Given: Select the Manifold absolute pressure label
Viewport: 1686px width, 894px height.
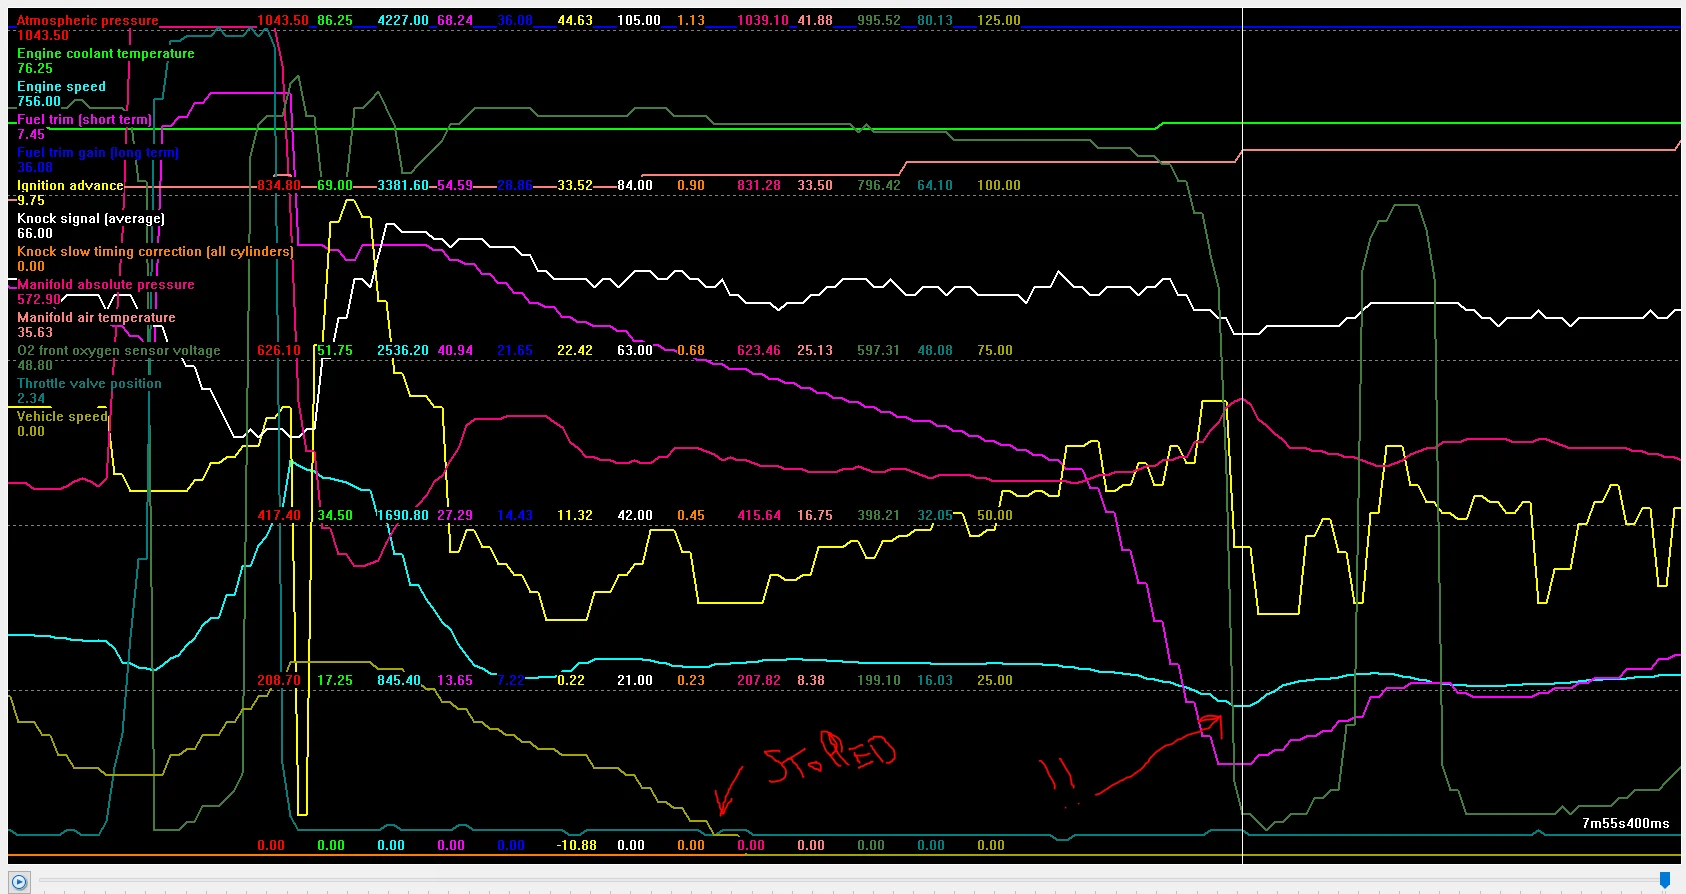Looking at the screenshot, I should (106, 284).
